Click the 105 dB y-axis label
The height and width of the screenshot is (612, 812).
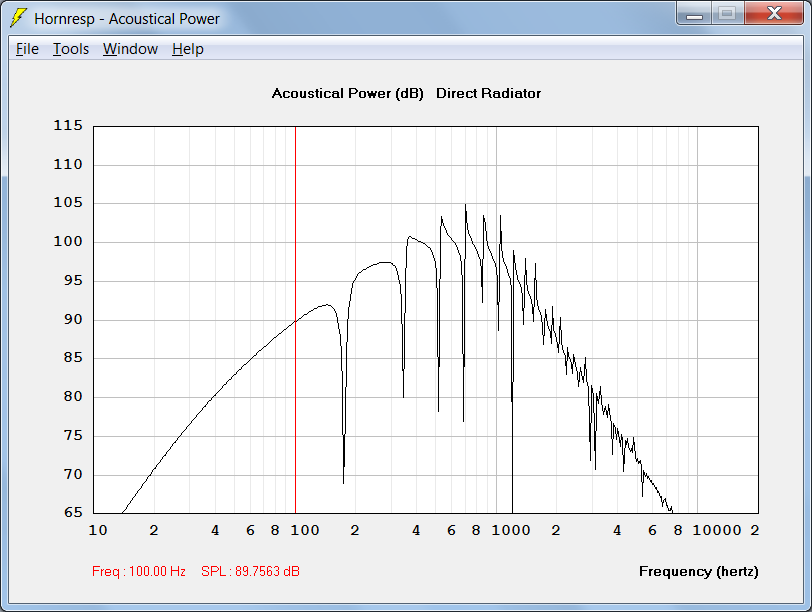(68, 202)
